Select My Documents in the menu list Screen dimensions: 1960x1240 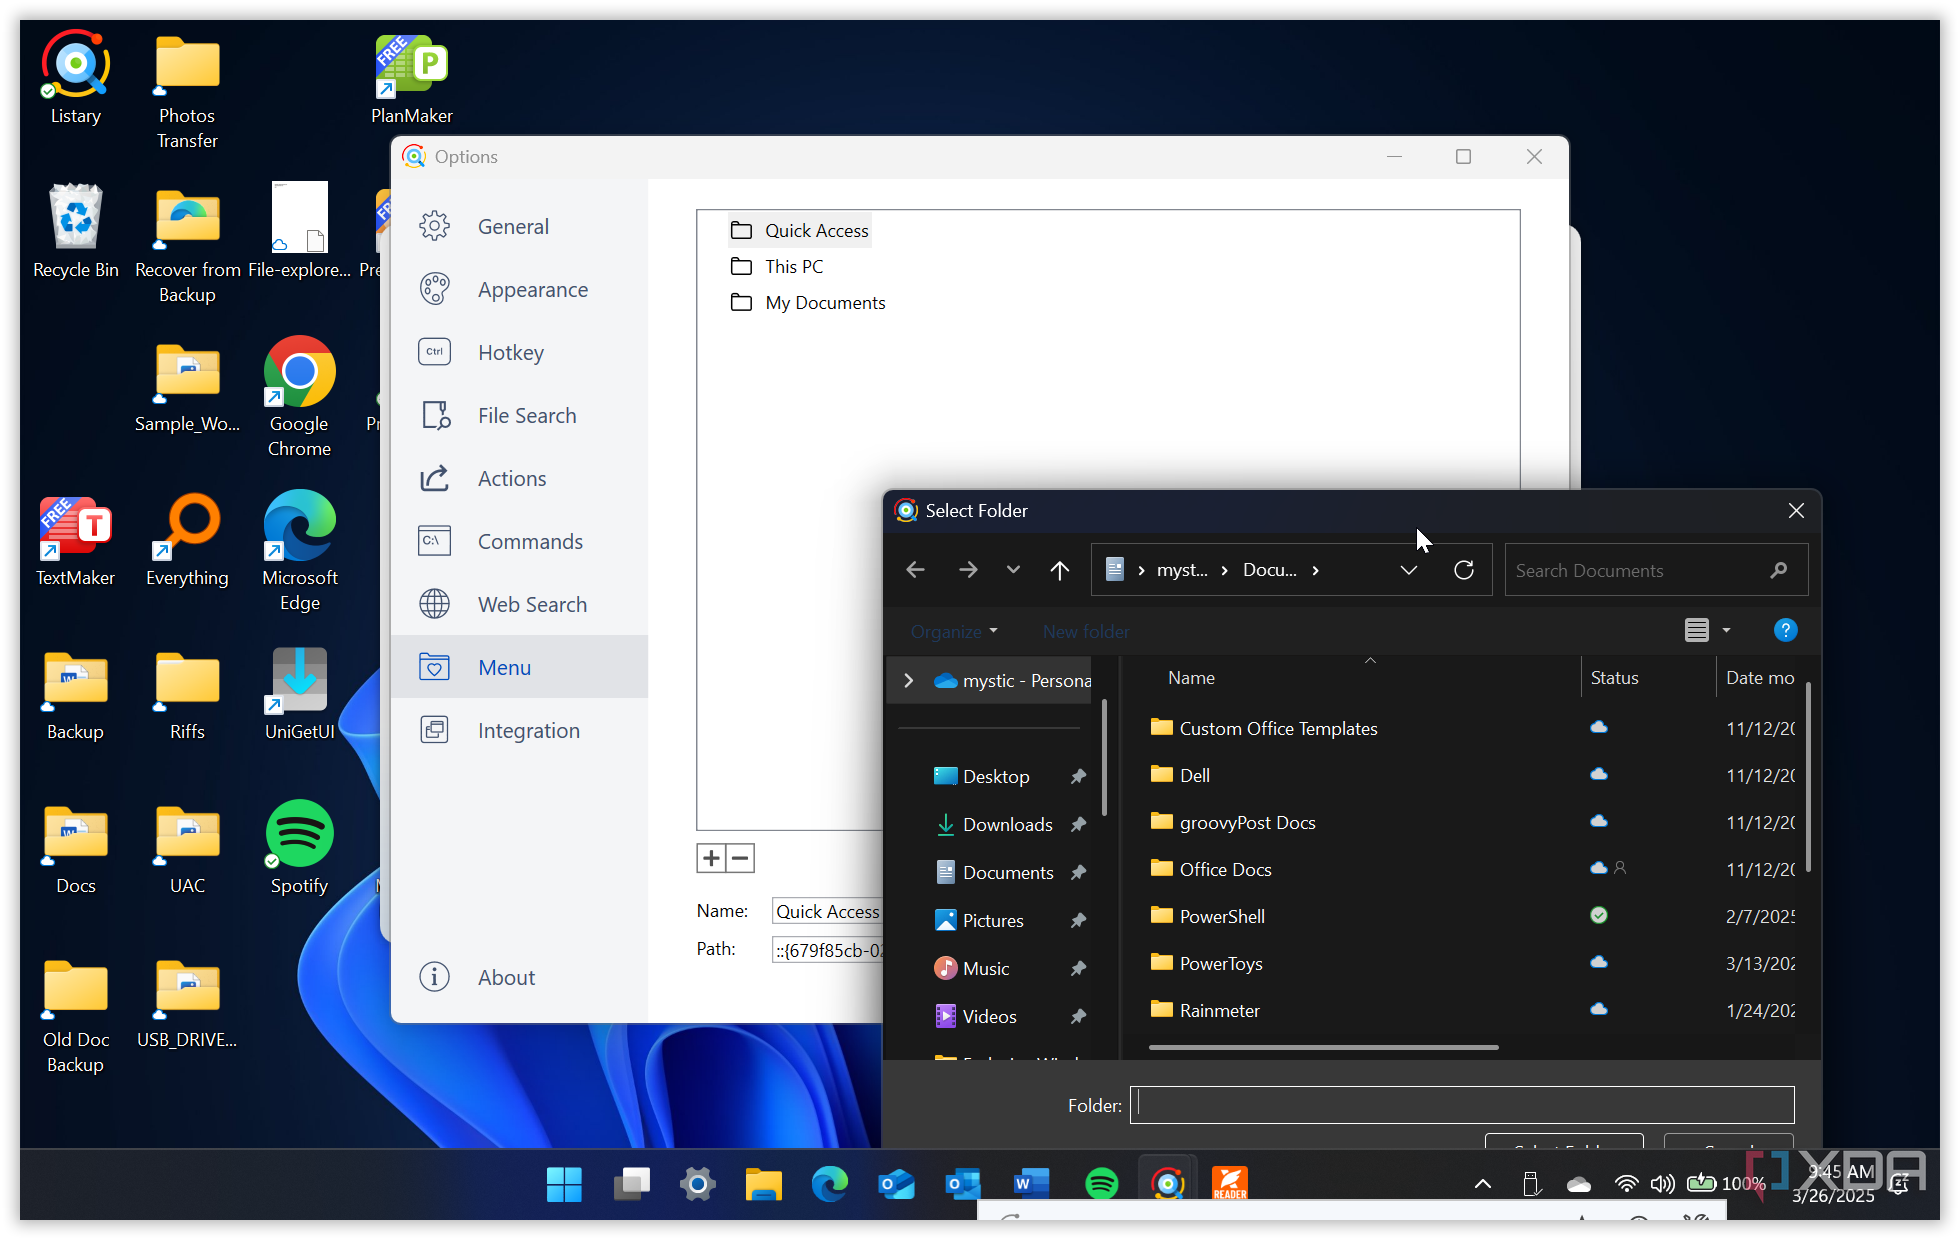[x=808, y=303]
